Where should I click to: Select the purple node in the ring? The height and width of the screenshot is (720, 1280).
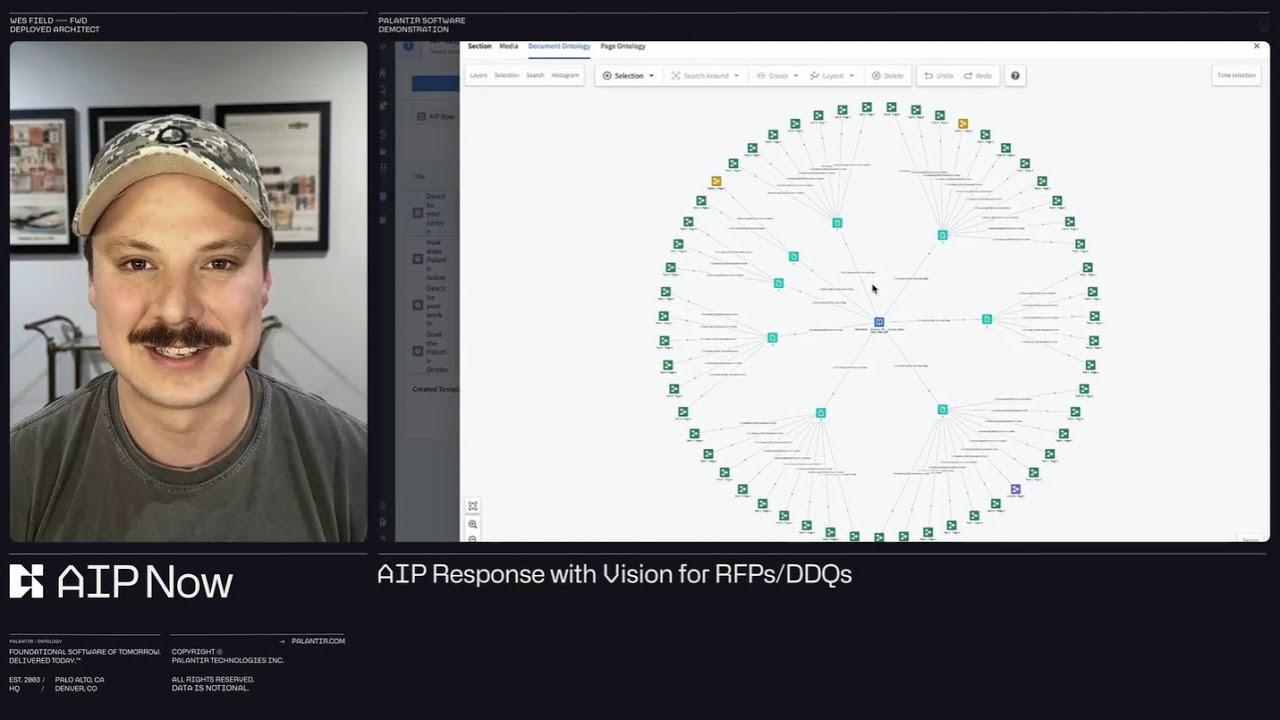pyautogui.click(x=1015, y=489)
